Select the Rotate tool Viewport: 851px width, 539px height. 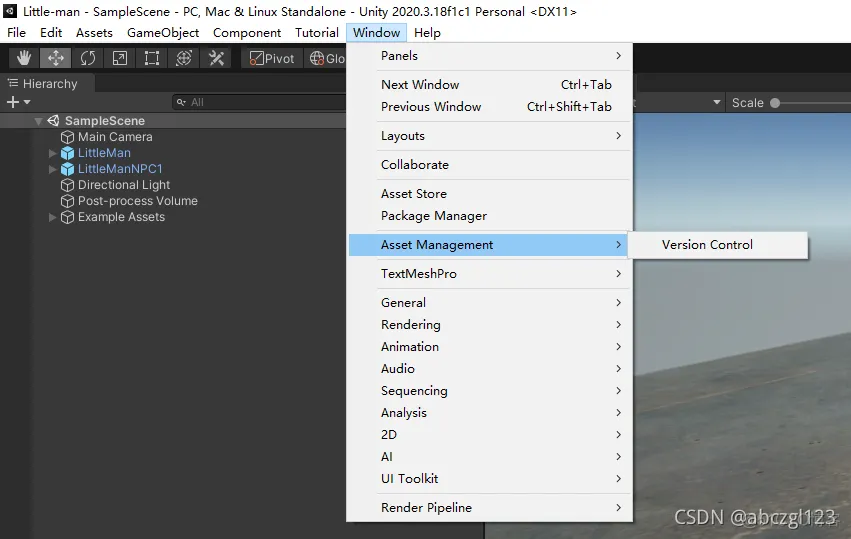88,58
